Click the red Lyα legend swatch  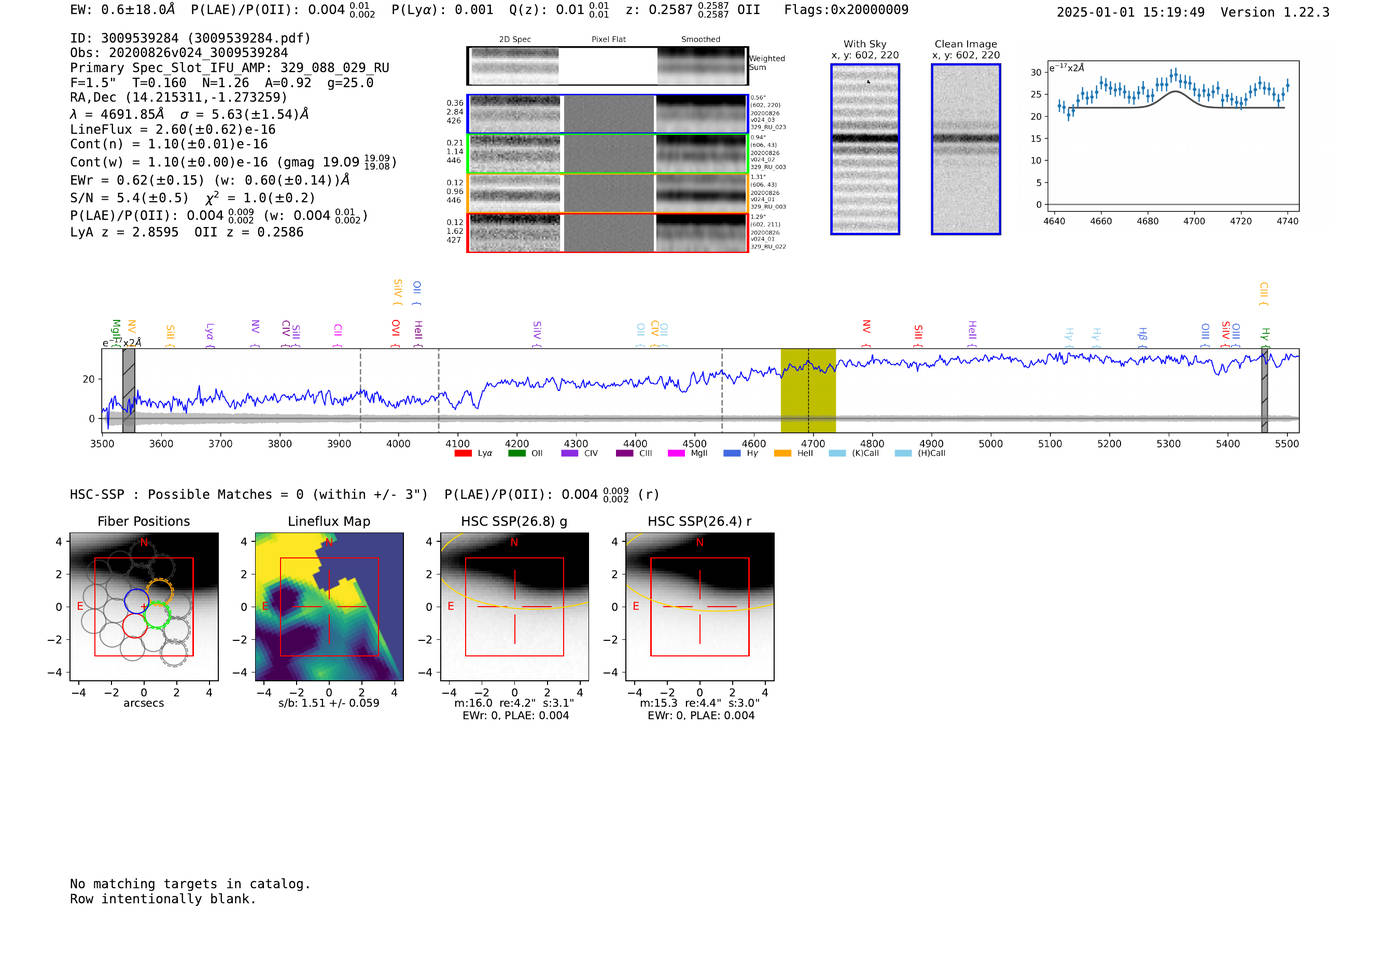(463, 453)
